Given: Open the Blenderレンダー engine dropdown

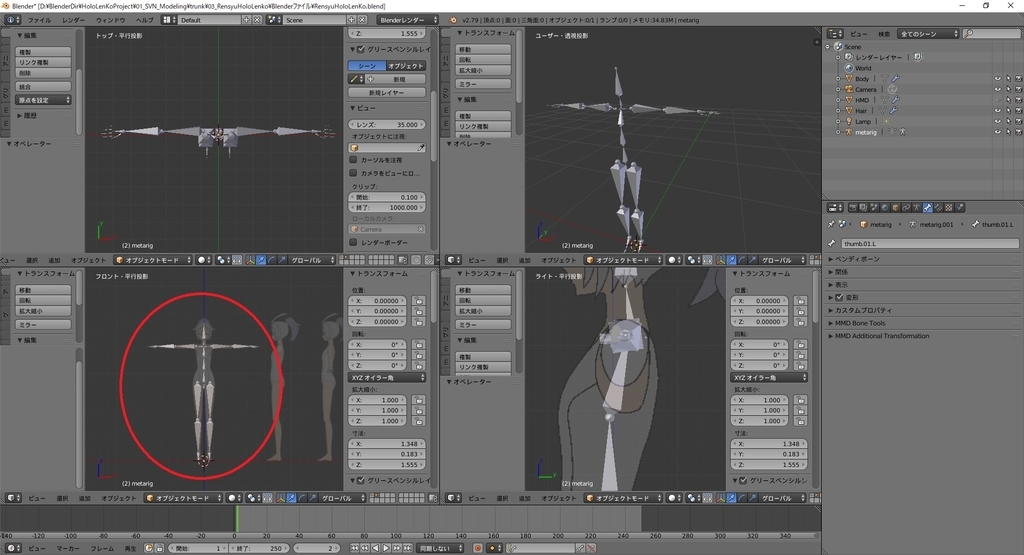Looking at the screenshot, I should pyautogui.click(x=408, y=20).
